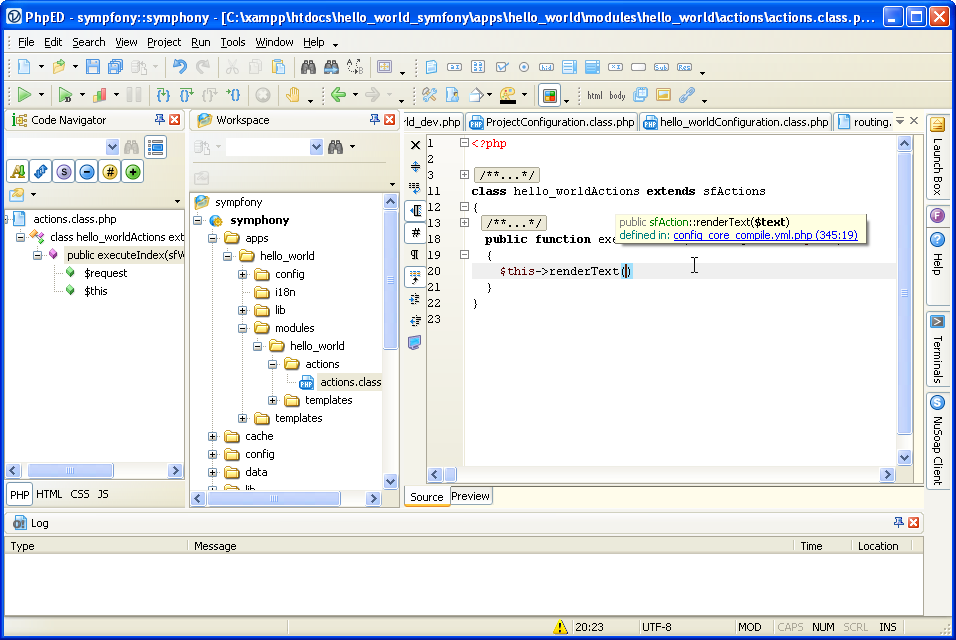Collapse the modules folder in Workspace tree
956x640 pixels.
pos(243,328)
